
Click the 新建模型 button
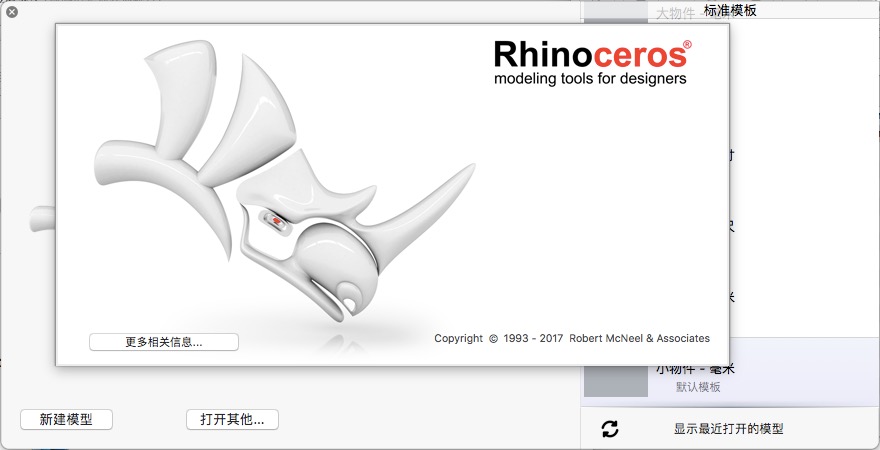[x=66, y=419]
